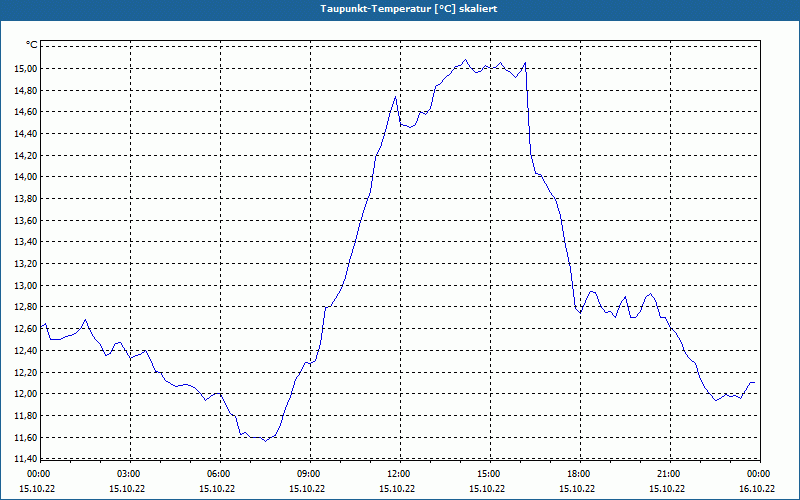
Task: Pick the 15:00 time axis label
Action: (490, 474)
